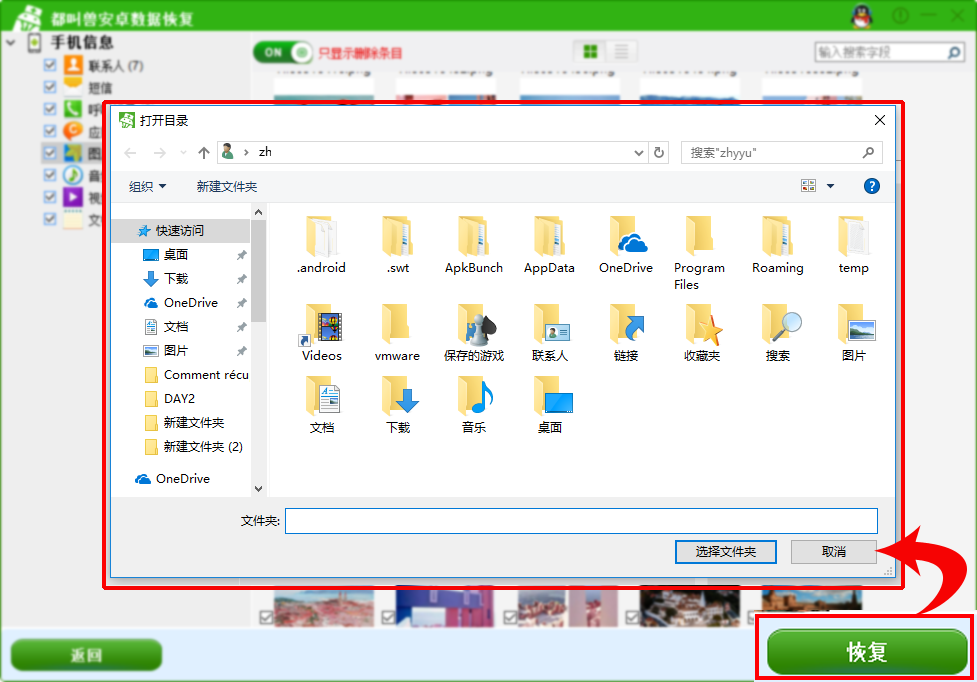Switch to the green grid view icon
The width and height of the screenshot is (977, 682).
coord(589,51)
